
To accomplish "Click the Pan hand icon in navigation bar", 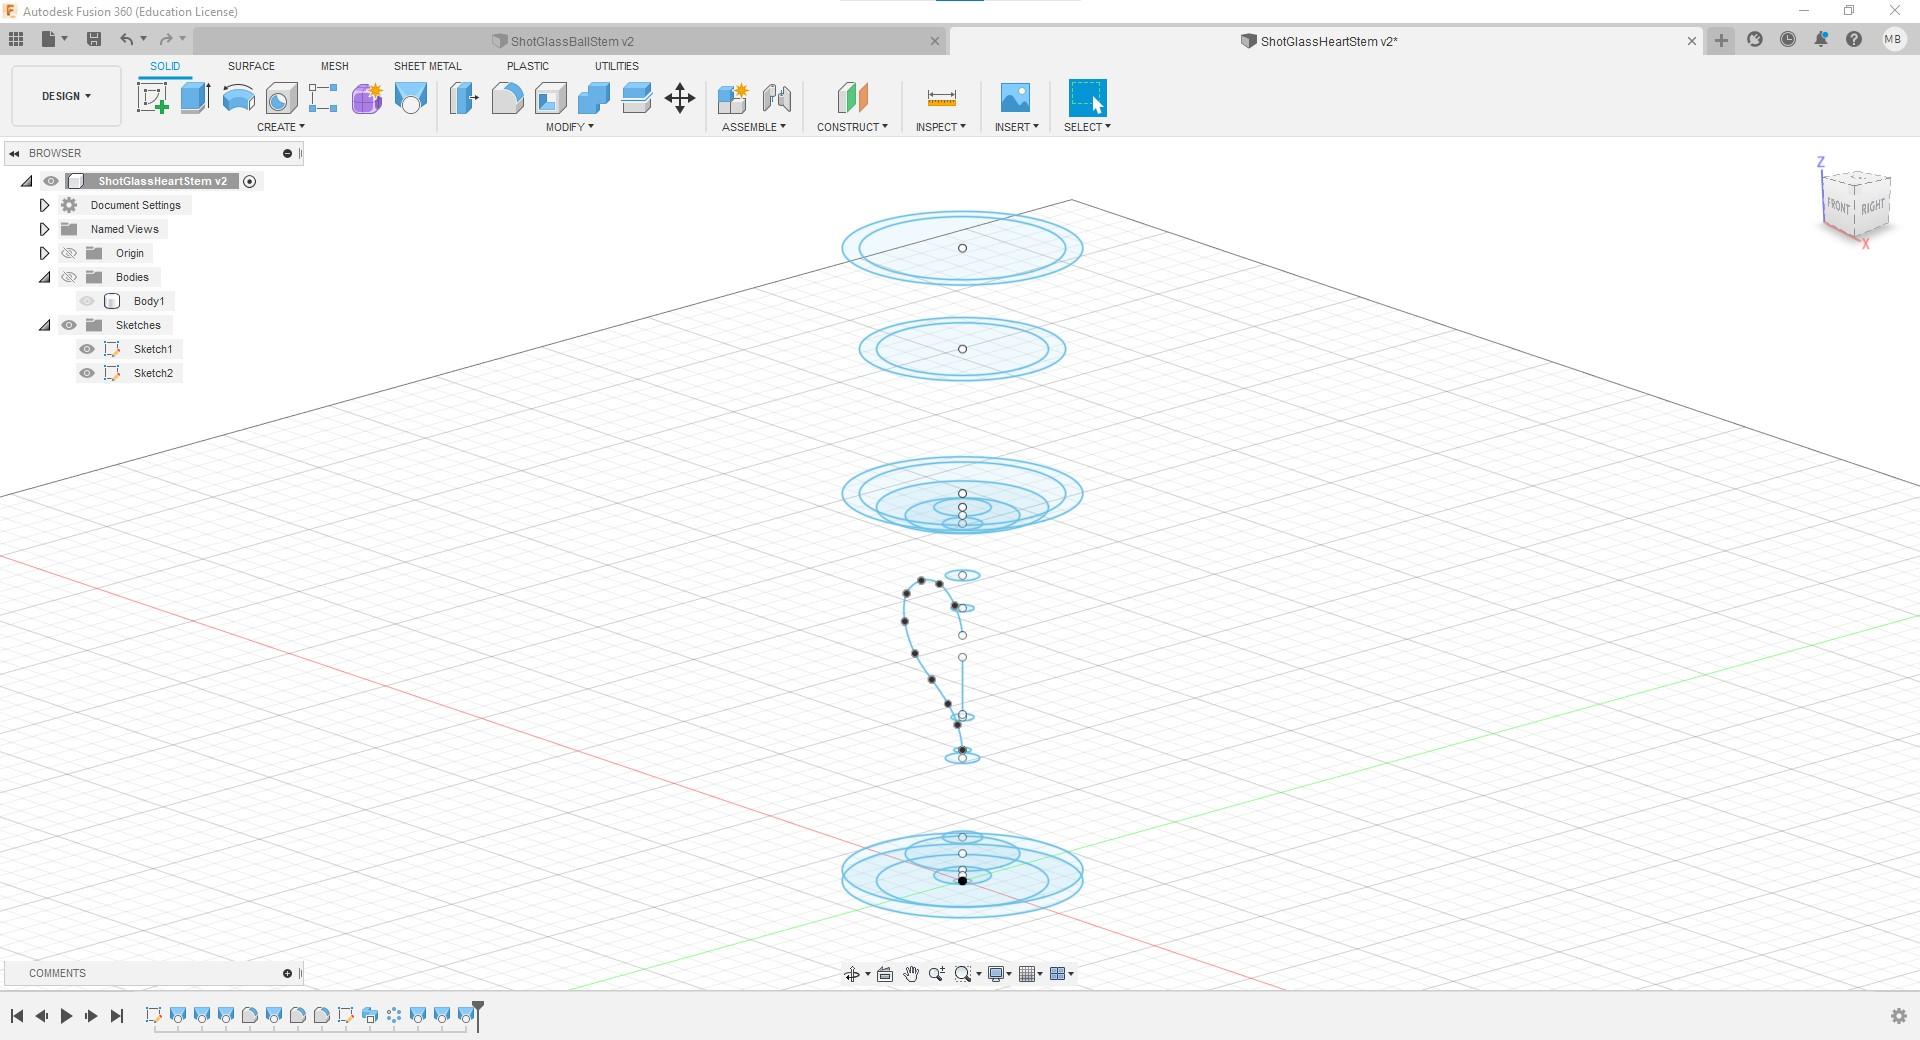I will [911, 974].
